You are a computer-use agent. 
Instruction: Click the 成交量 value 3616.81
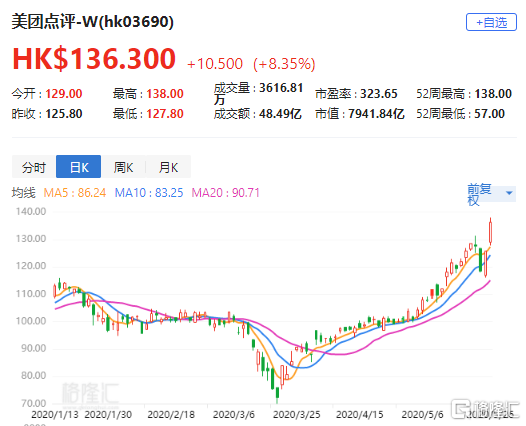pos(281,88)
